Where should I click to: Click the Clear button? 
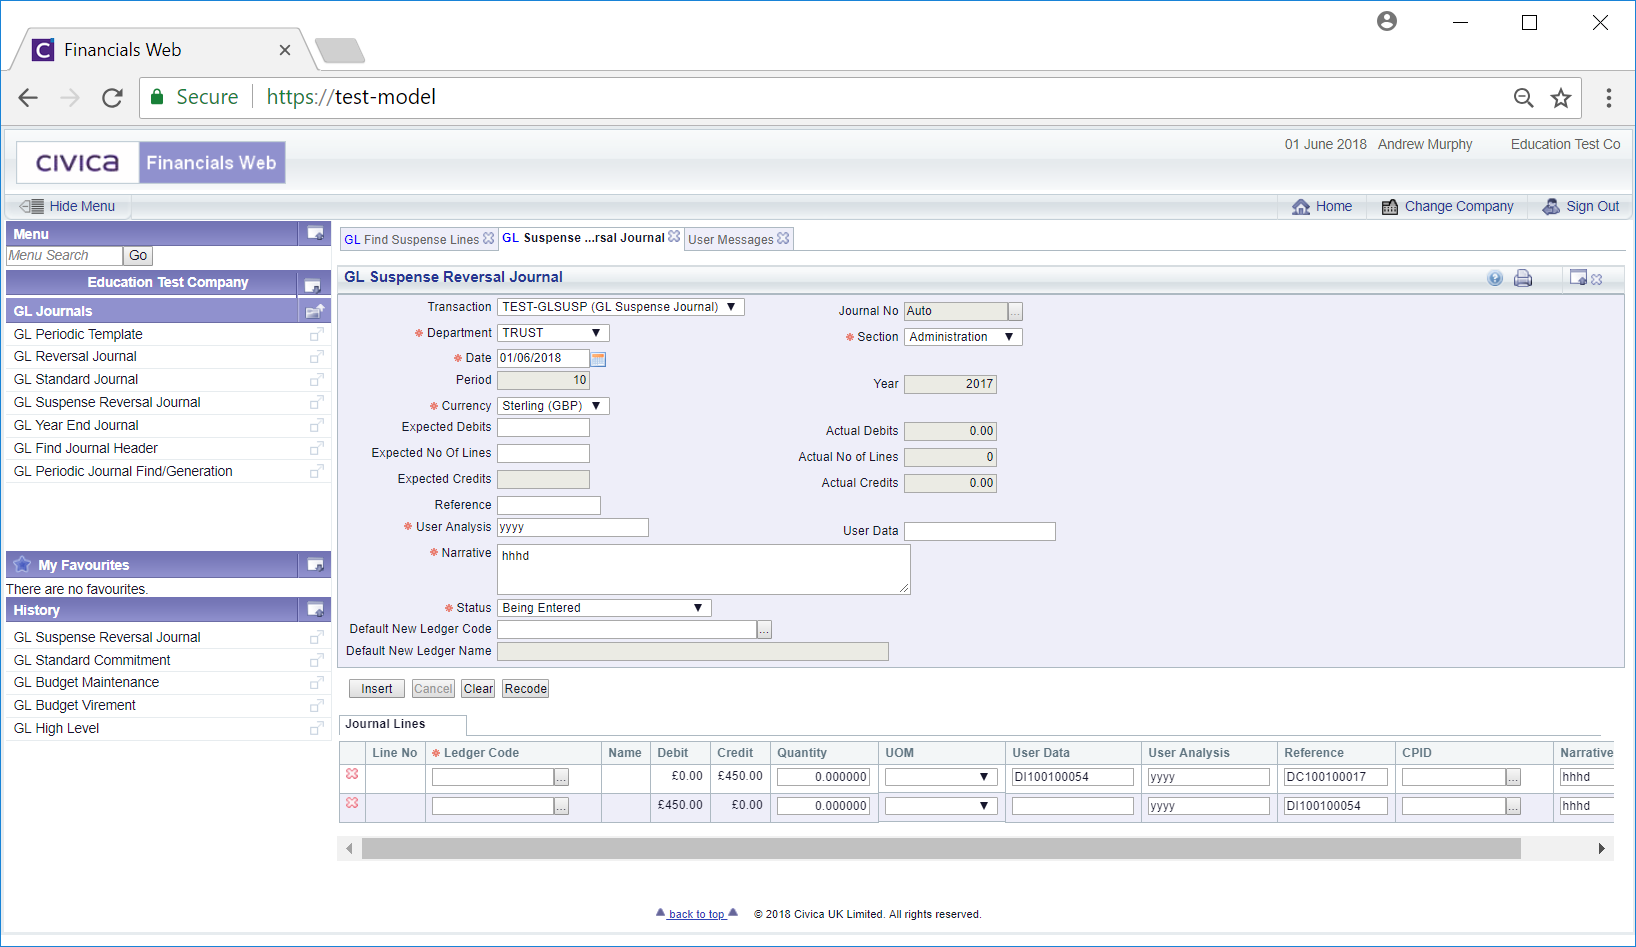[x=478, y=689]
